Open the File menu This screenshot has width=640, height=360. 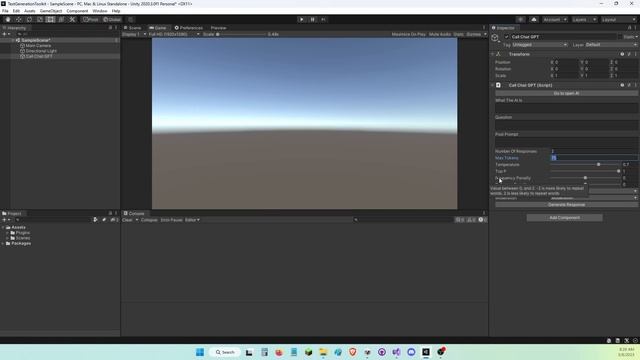pos(5,11)
